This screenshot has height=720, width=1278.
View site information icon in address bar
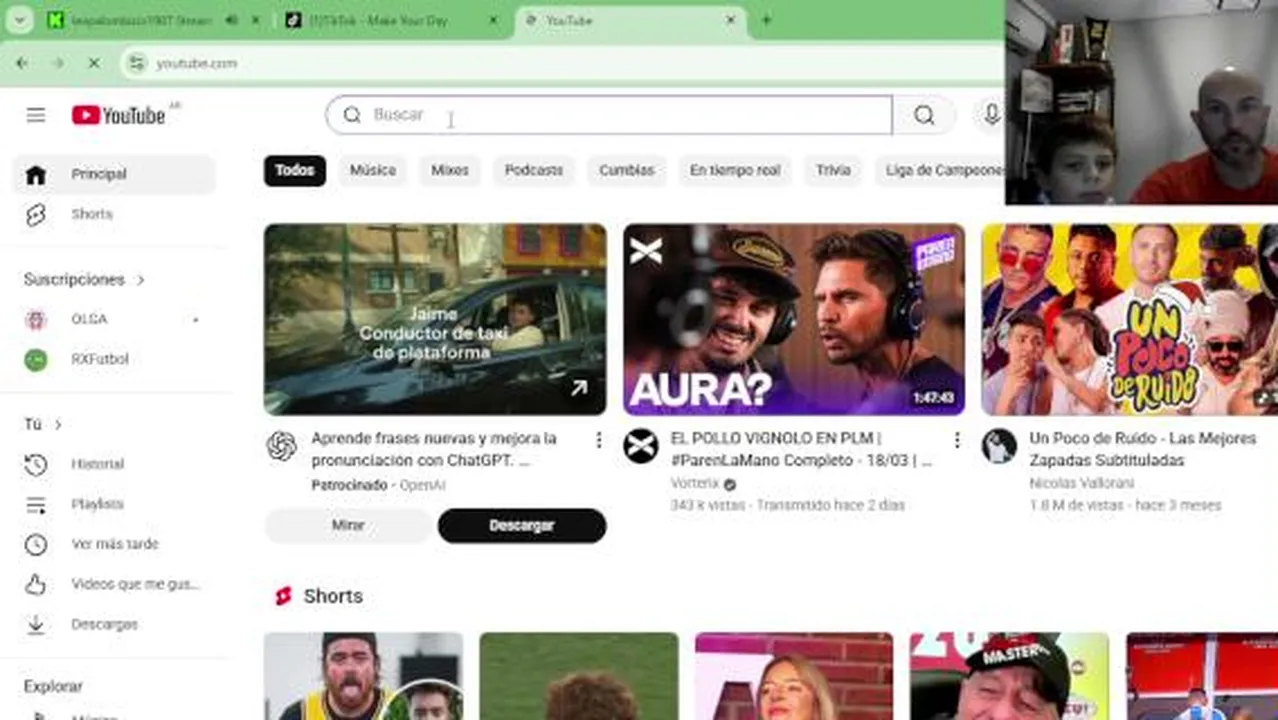pyautogui.click(x=137, y=63)
